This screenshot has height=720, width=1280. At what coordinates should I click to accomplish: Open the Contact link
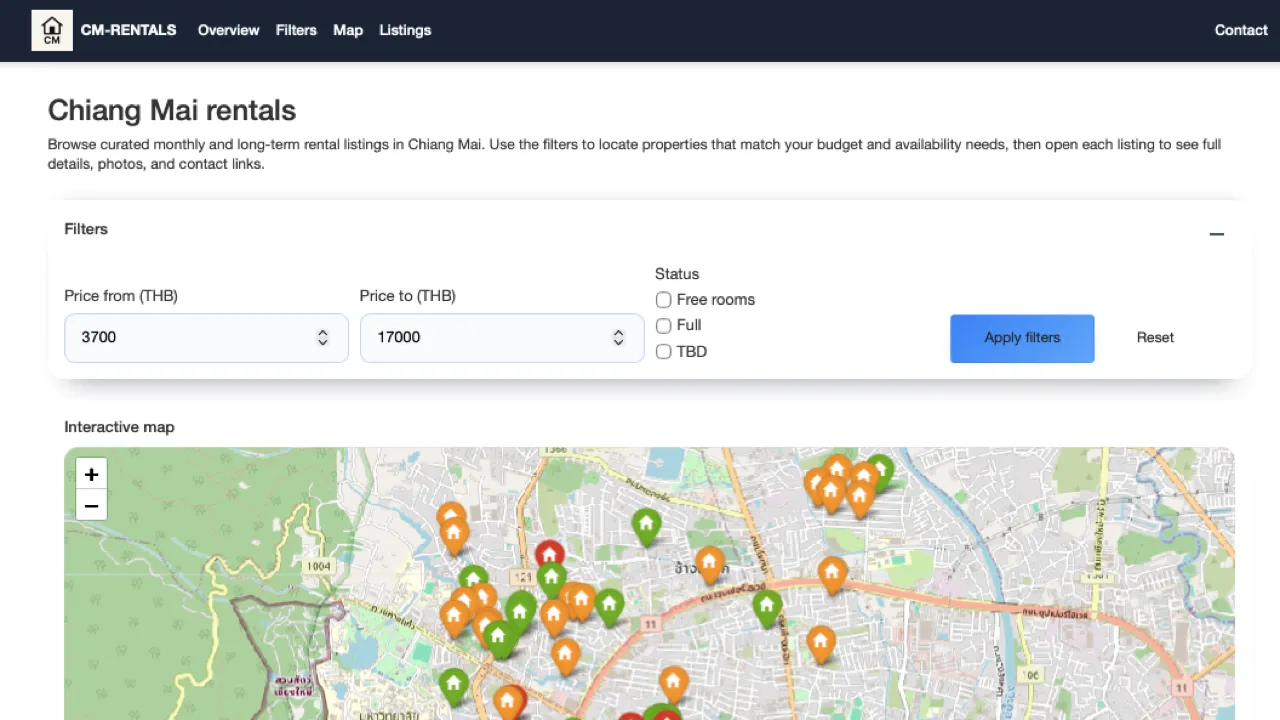pyautogui.click(x=1240, y=30)
